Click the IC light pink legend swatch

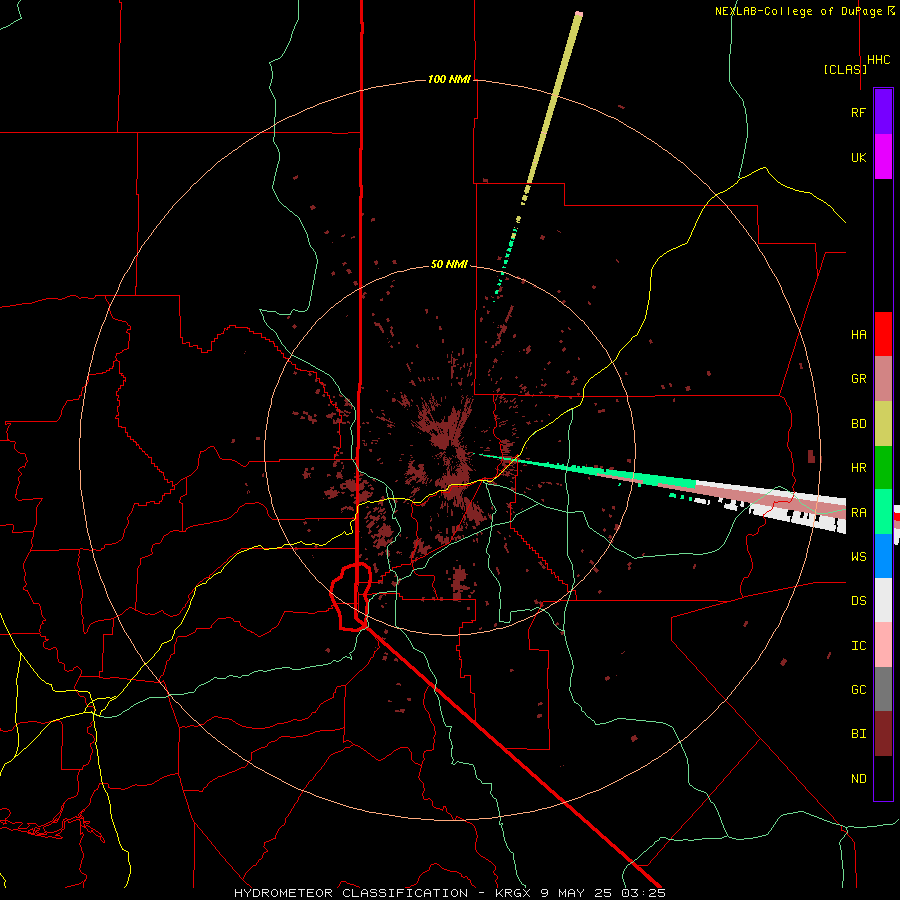883,645
